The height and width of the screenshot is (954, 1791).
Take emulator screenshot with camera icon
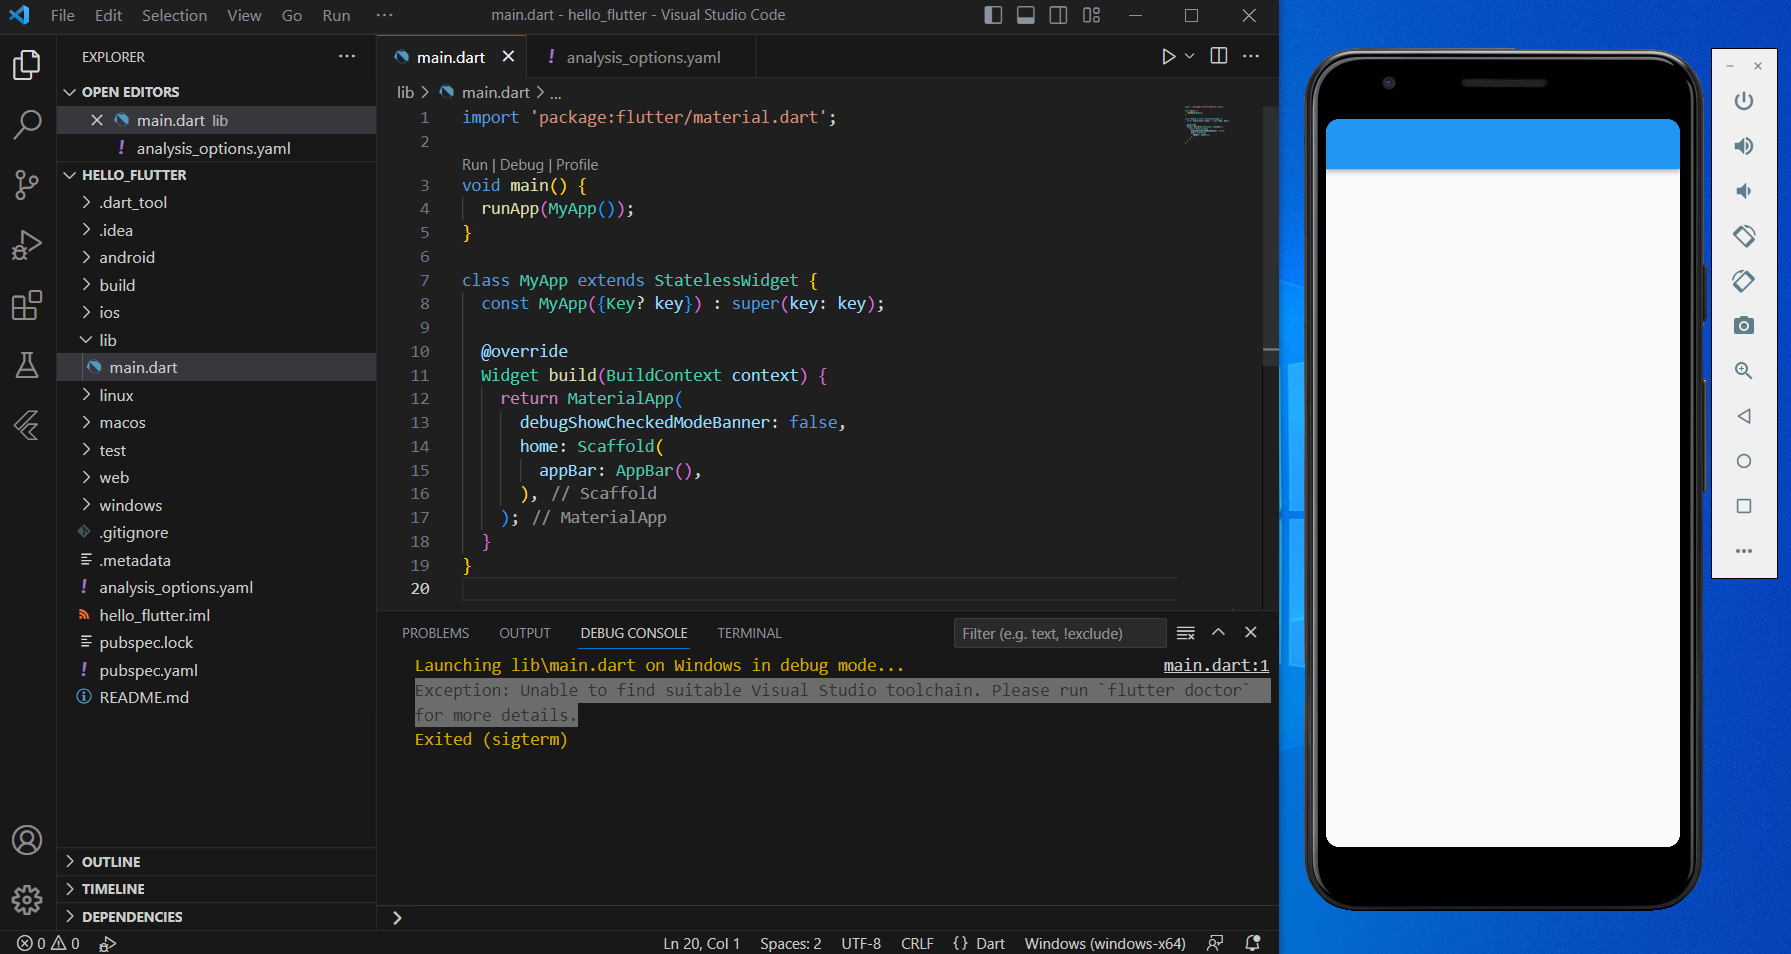(1744, 326)
